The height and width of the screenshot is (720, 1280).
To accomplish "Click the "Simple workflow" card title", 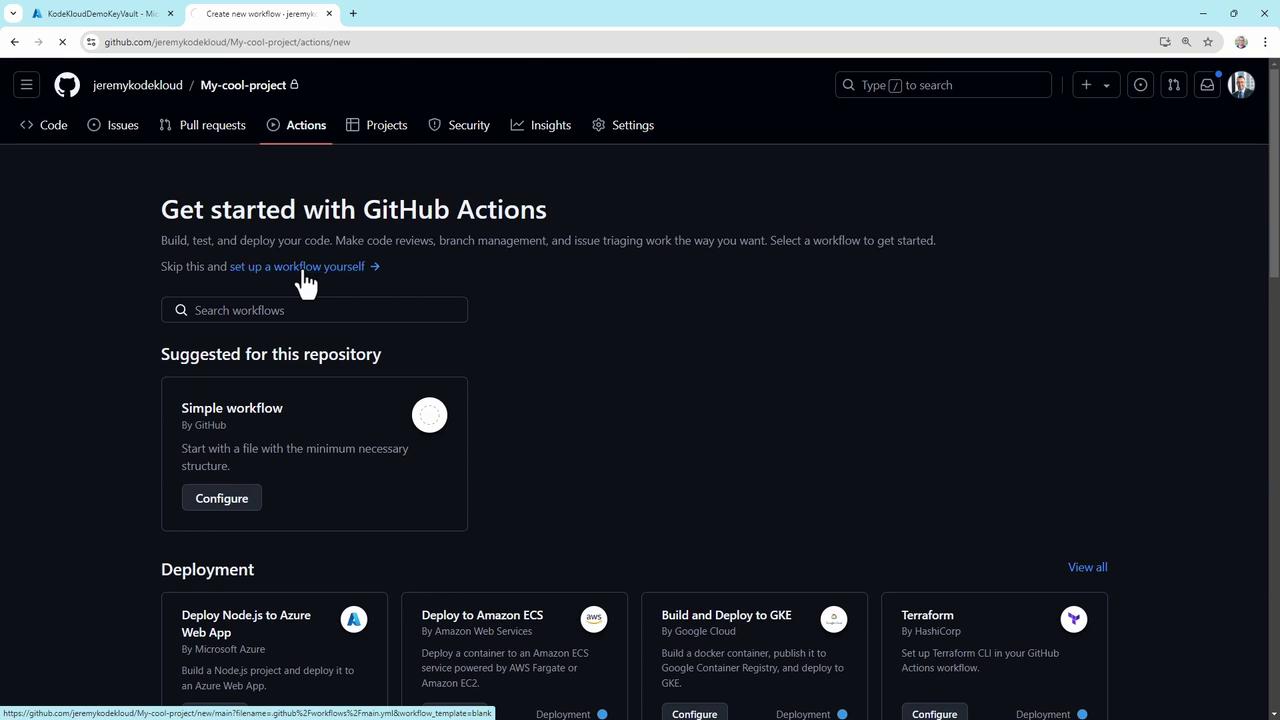I will [232, 408].
